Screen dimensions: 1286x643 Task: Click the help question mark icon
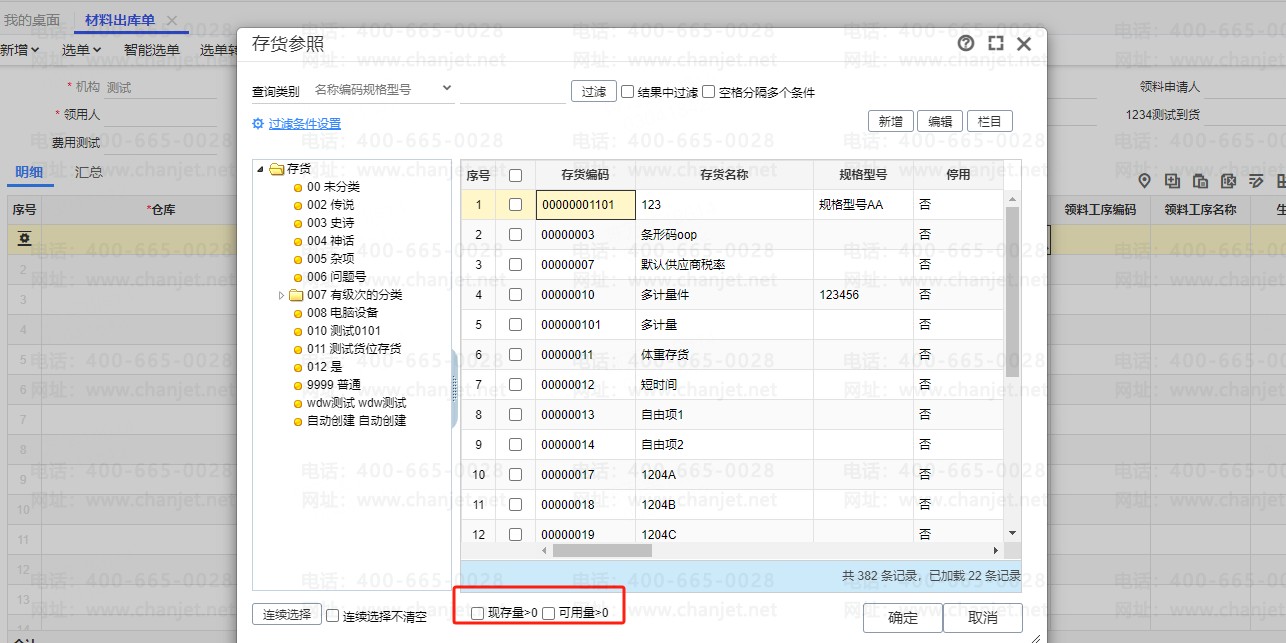(966, 44)
